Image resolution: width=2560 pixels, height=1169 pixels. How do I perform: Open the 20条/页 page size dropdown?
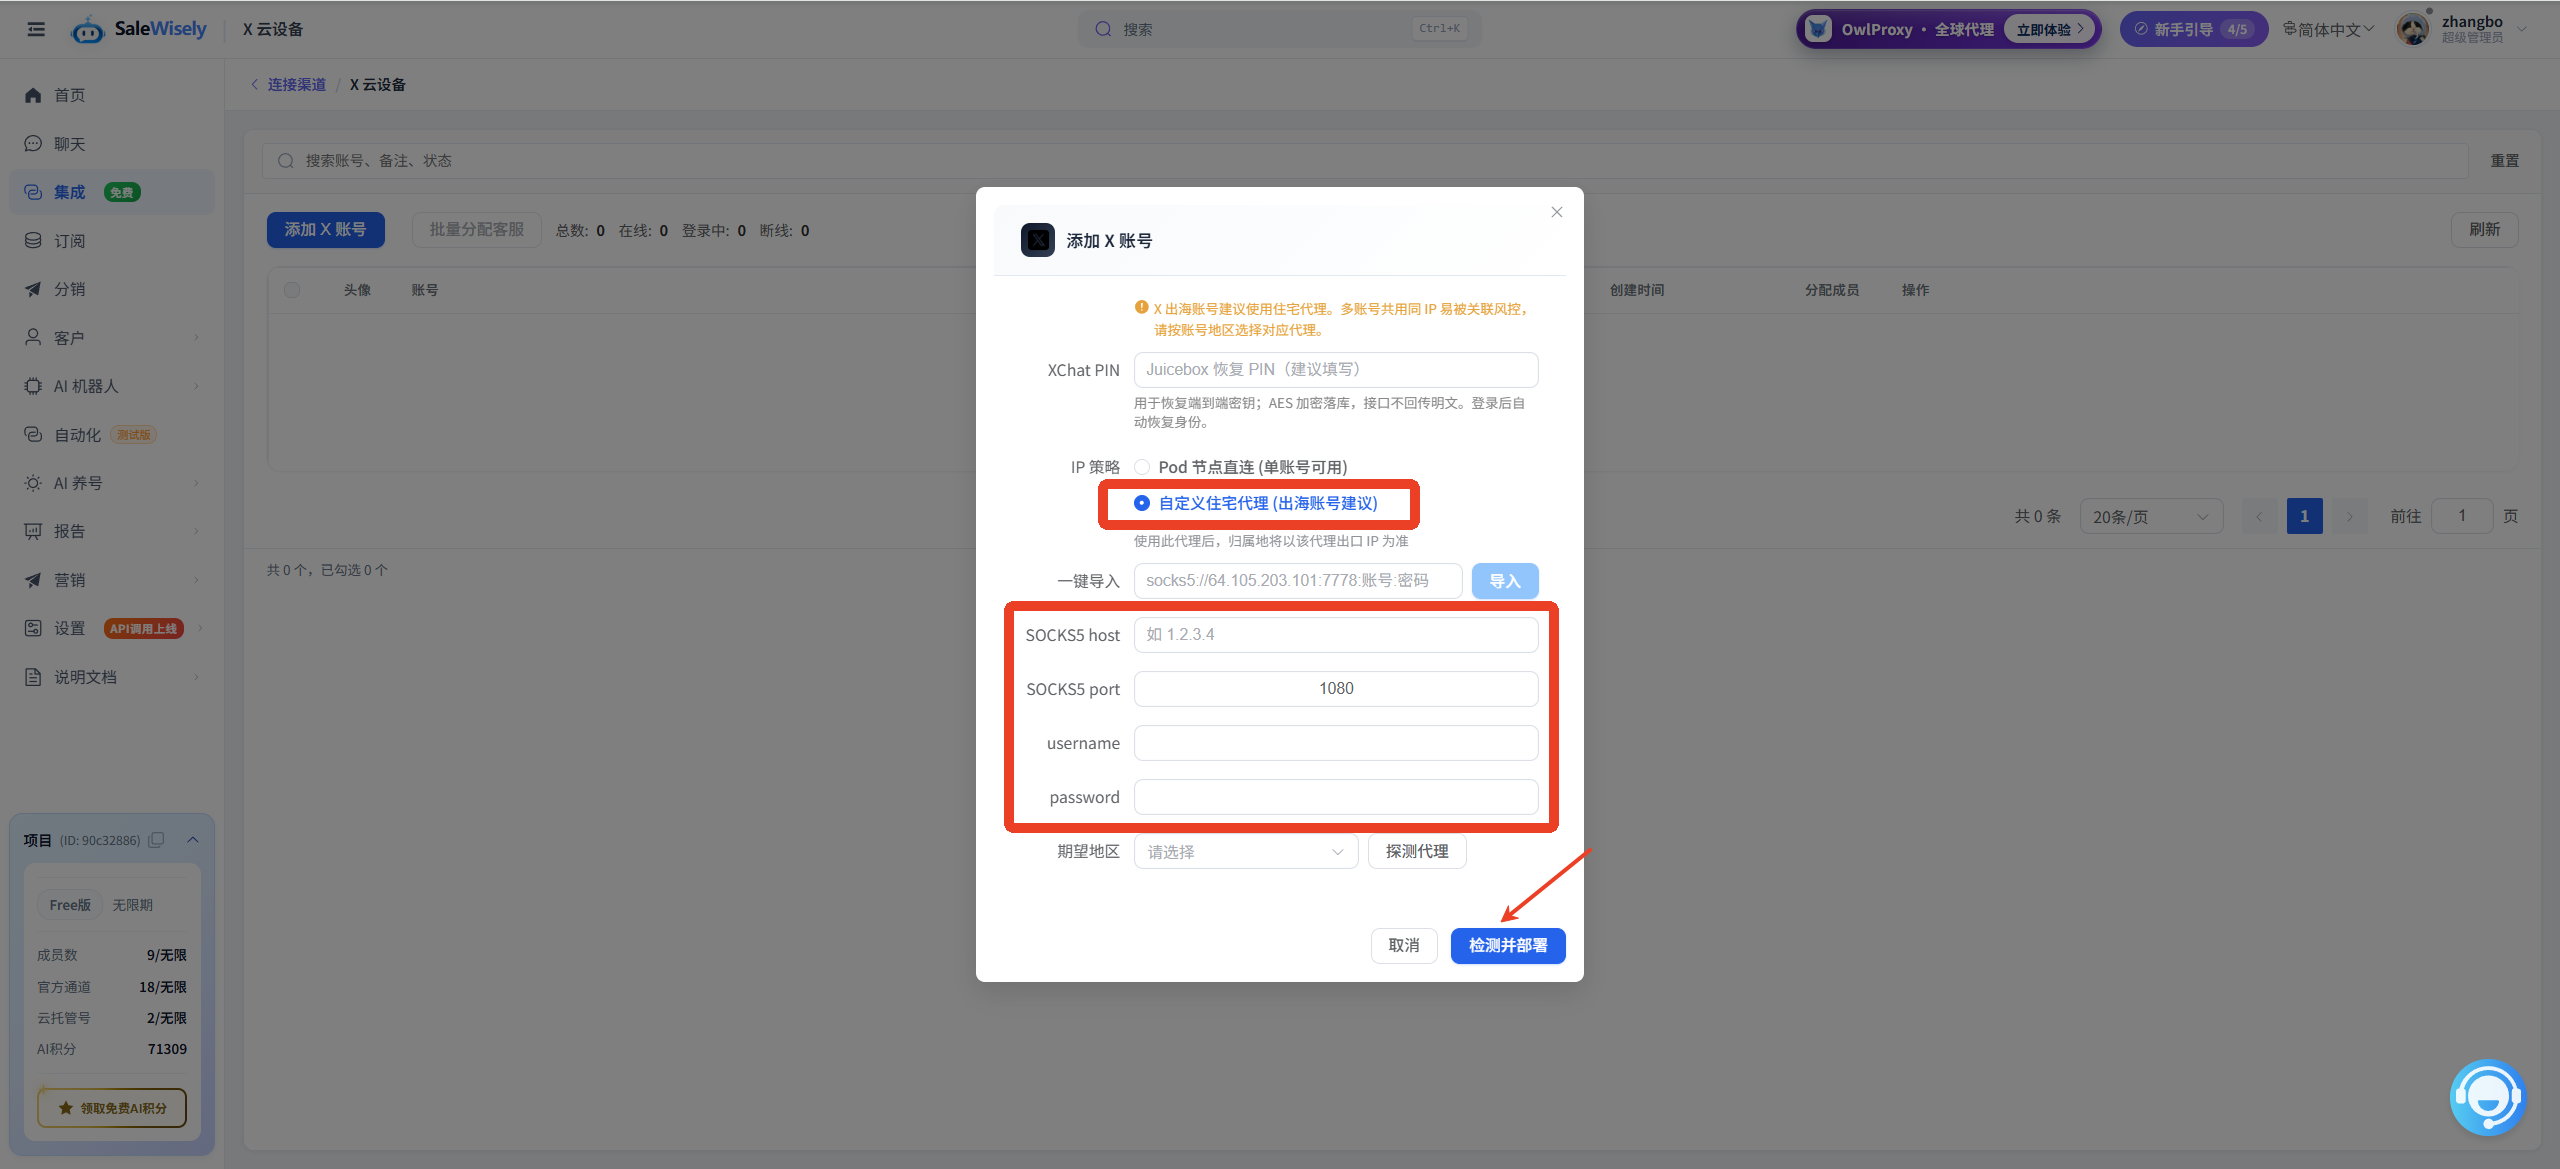tap(2151, 517)
